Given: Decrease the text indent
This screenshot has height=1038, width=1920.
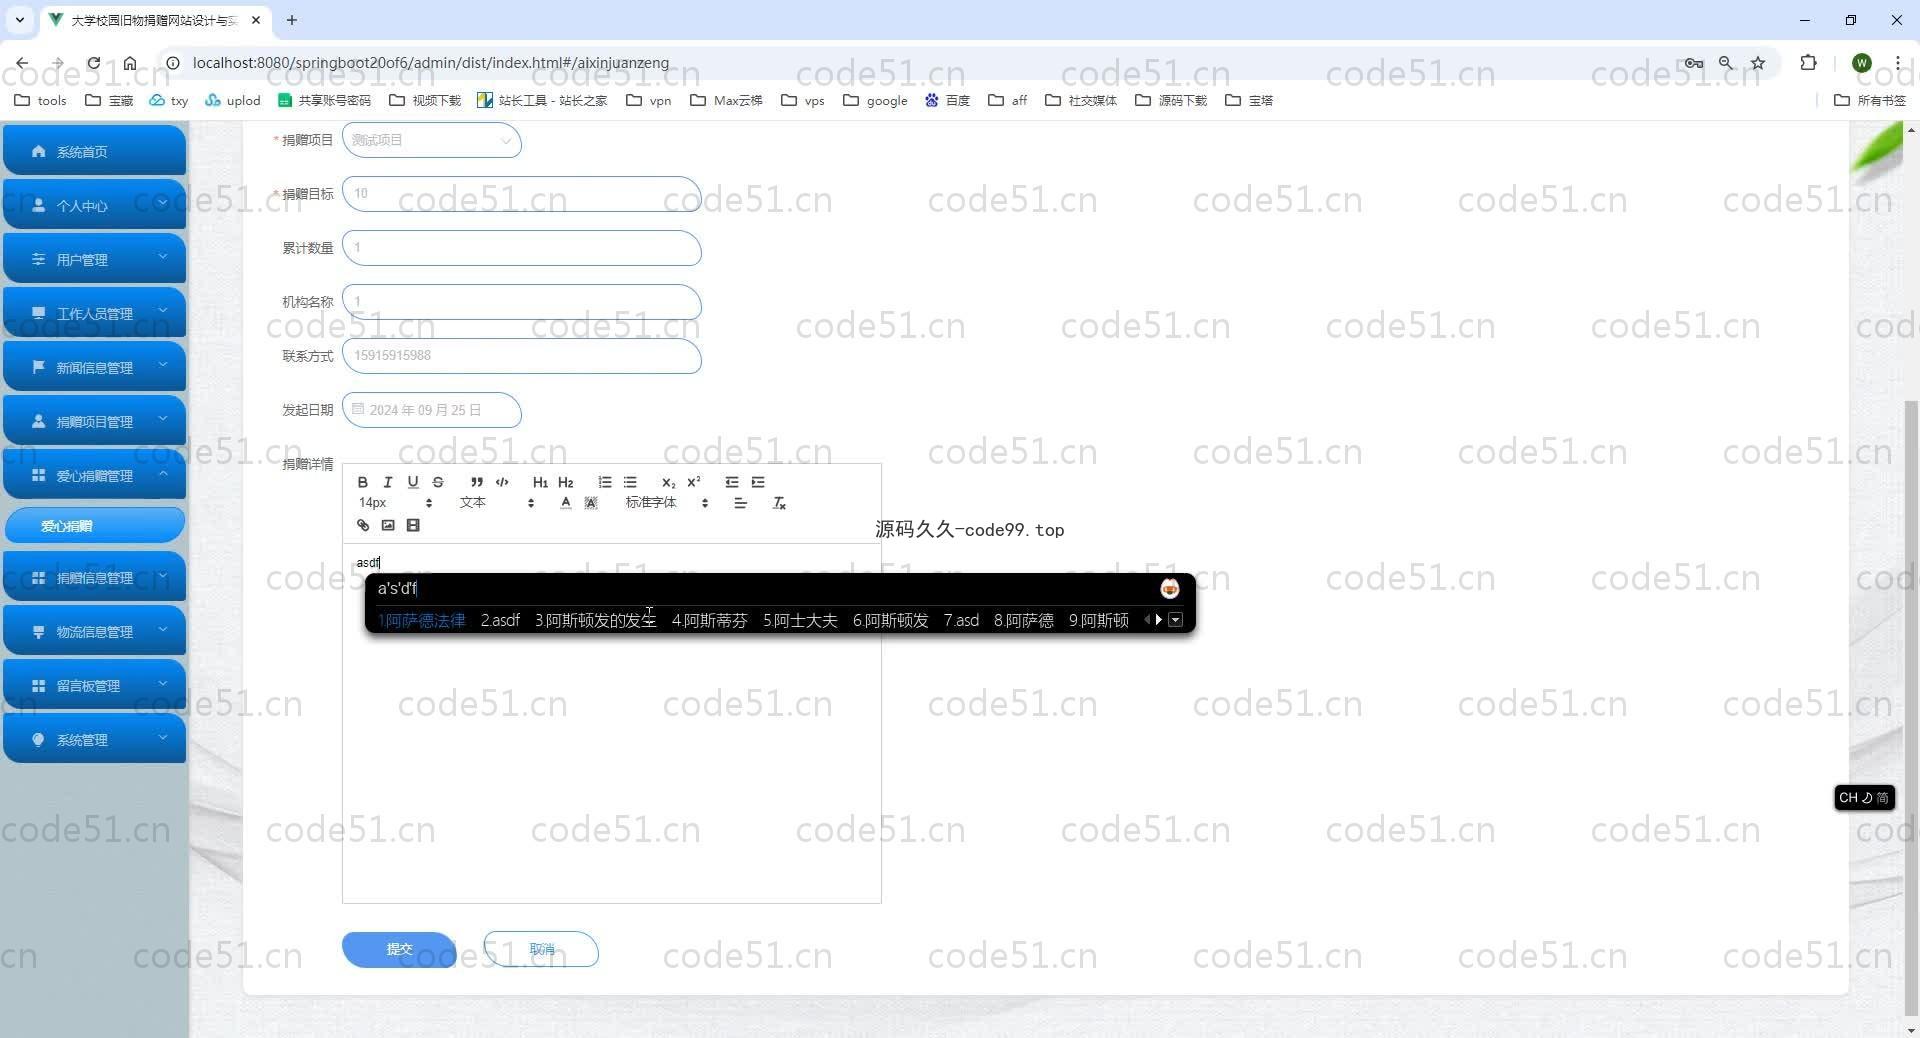Looking at the screenshot, I should 732,482.
